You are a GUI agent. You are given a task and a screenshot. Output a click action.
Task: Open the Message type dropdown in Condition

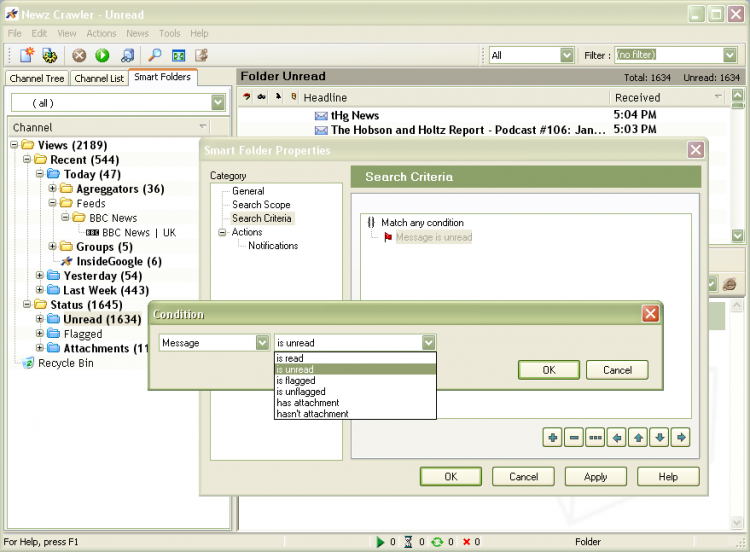pyautogui.click(x=262, y=343)
